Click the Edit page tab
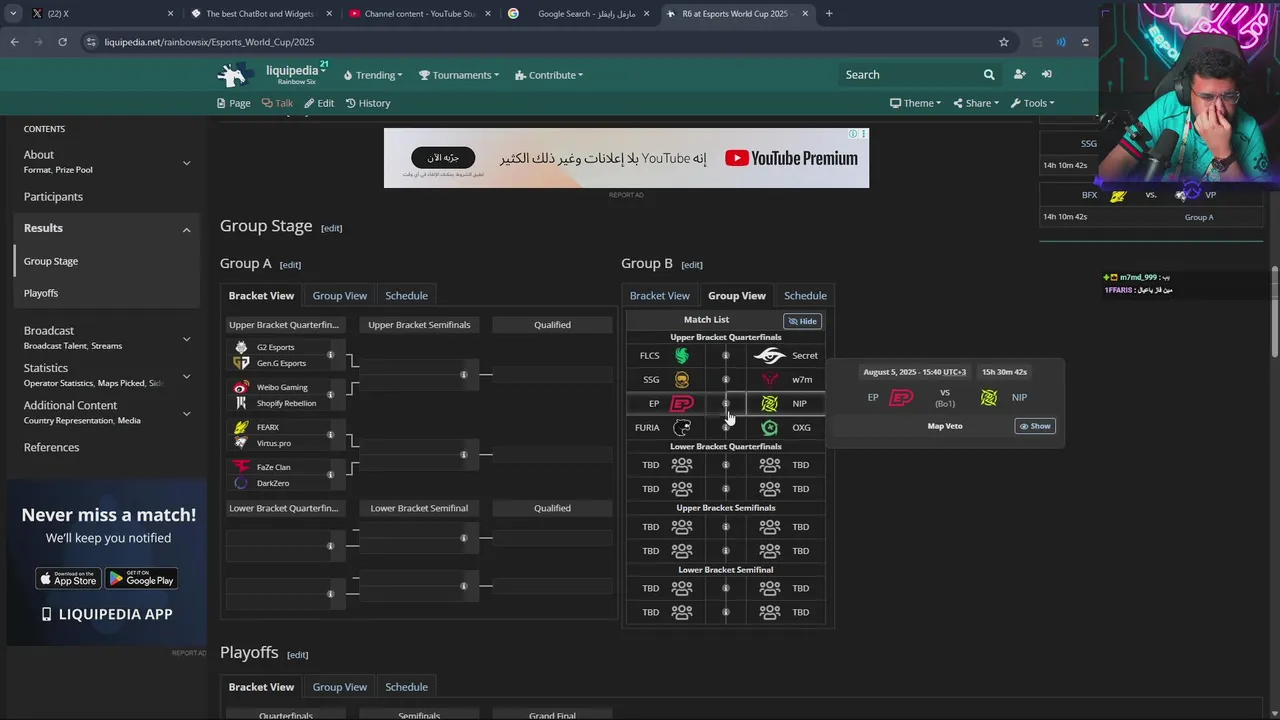 pos(319,103)
